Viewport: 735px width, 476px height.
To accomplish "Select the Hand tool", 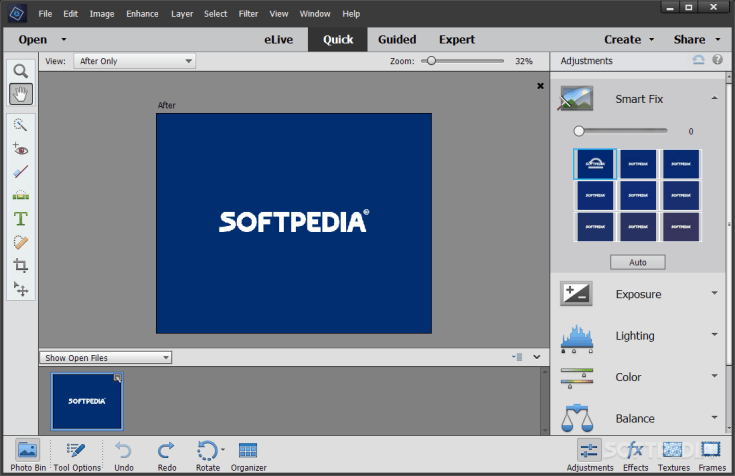I will click(20, 94).
